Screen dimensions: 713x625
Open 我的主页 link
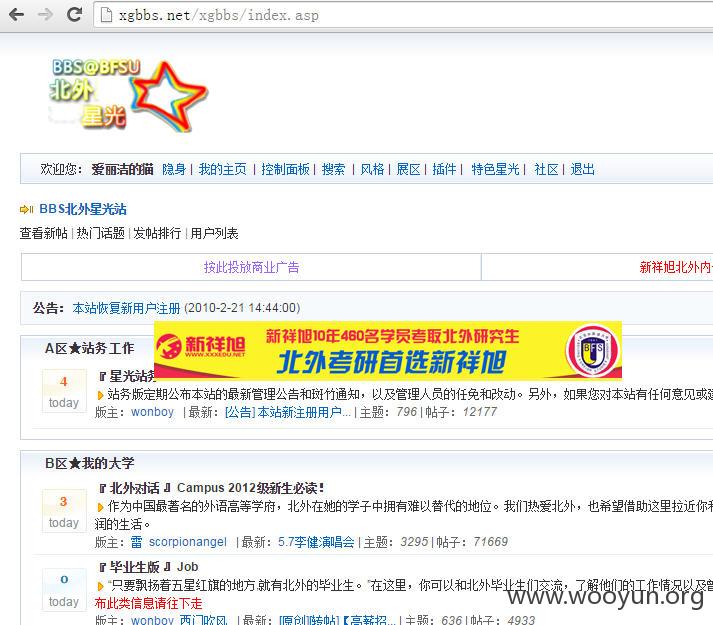(222, 169)
